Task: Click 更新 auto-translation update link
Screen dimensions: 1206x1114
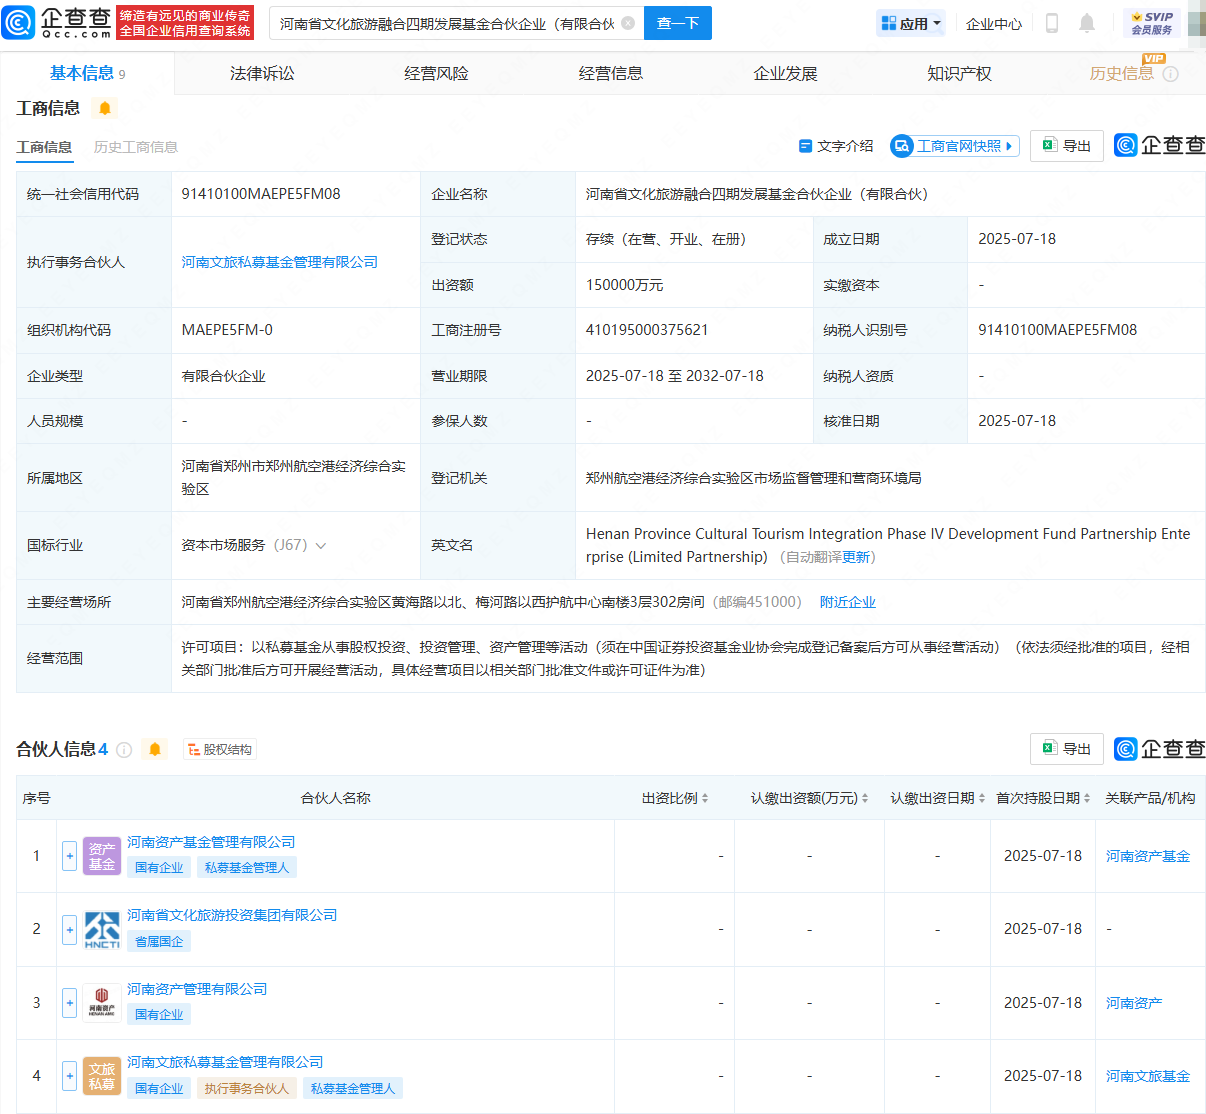Action: [x=856, y=557]
